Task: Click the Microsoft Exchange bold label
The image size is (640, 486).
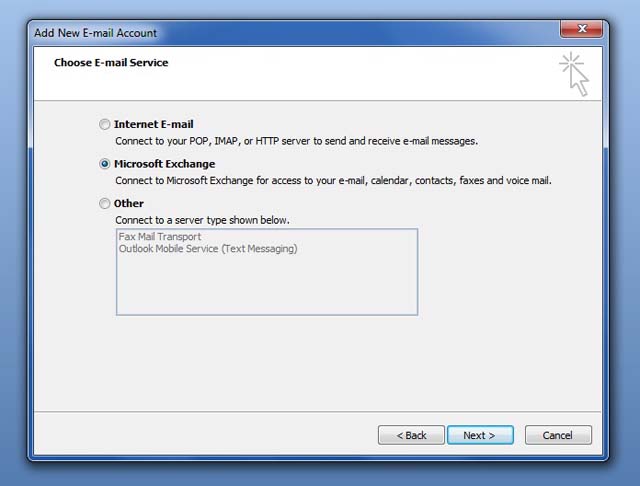Action: tap(164, 164)
